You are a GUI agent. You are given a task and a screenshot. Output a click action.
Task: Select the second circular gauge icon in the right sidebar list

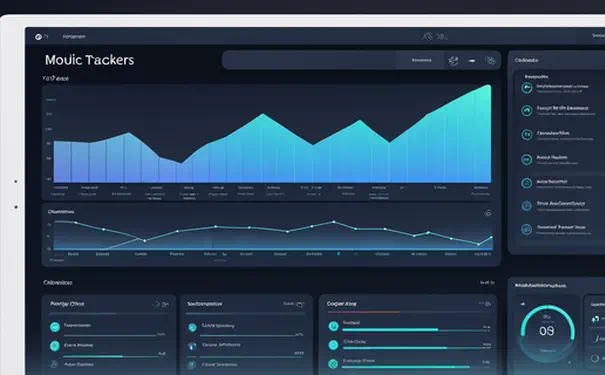527,111
